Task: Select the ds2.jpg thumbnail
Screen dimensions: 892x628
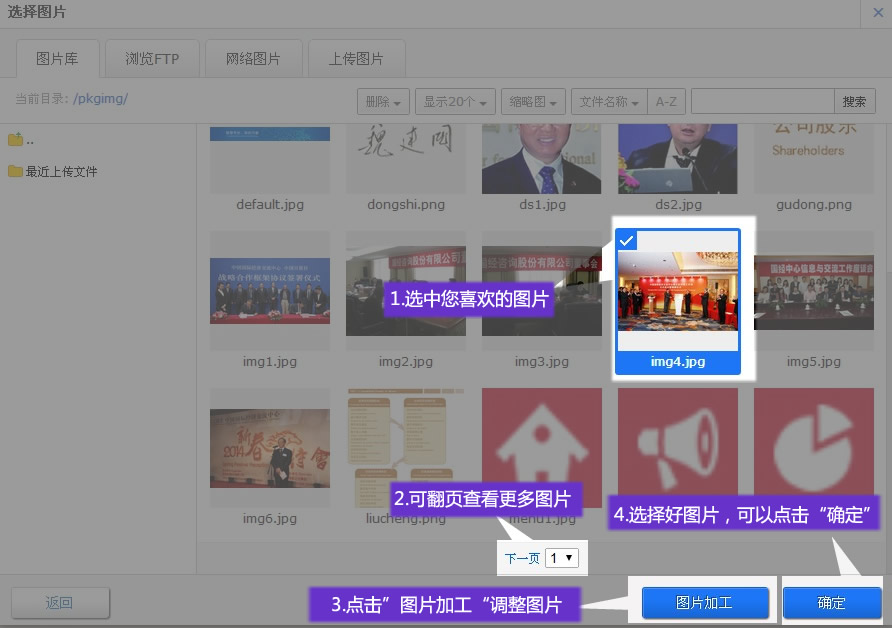Action: [678, 160]
